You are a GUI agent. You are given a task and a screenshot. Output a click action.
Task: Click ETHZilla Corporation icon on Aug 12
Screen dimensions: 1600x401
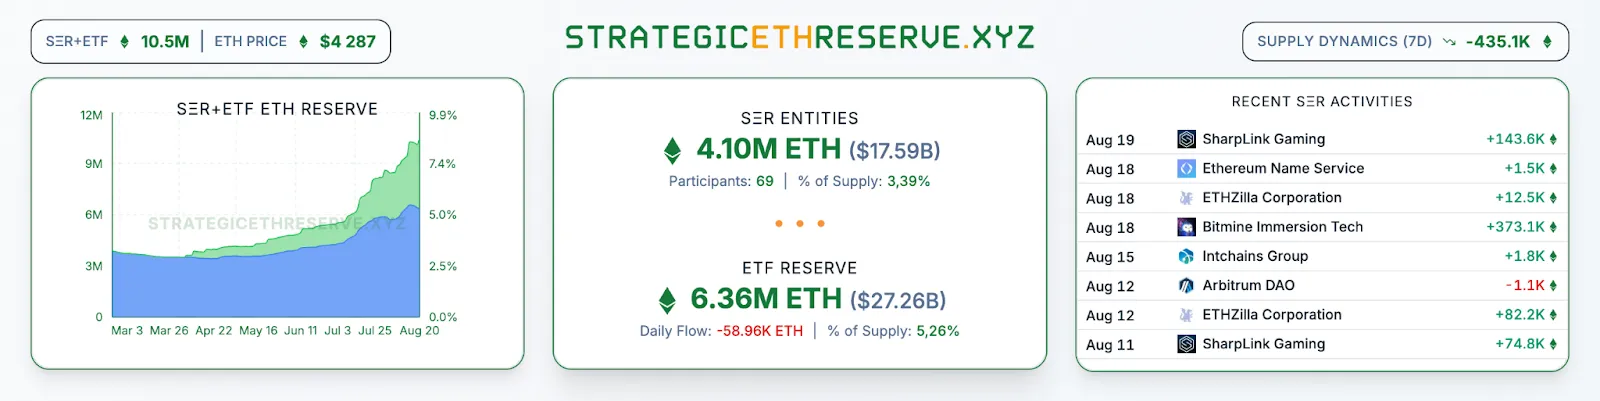[1186, 314]
